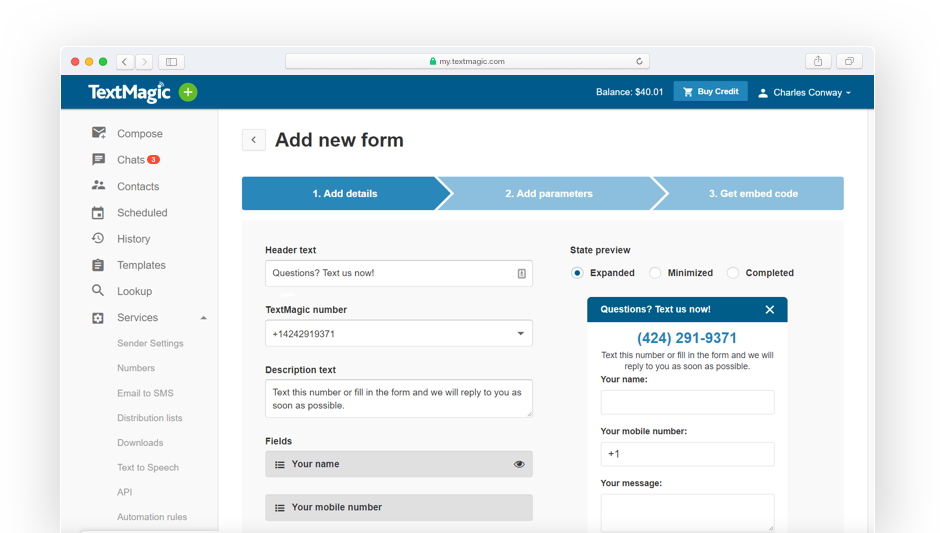Click the History clock icon
This screenshot has height=533, width=940.
98,239
